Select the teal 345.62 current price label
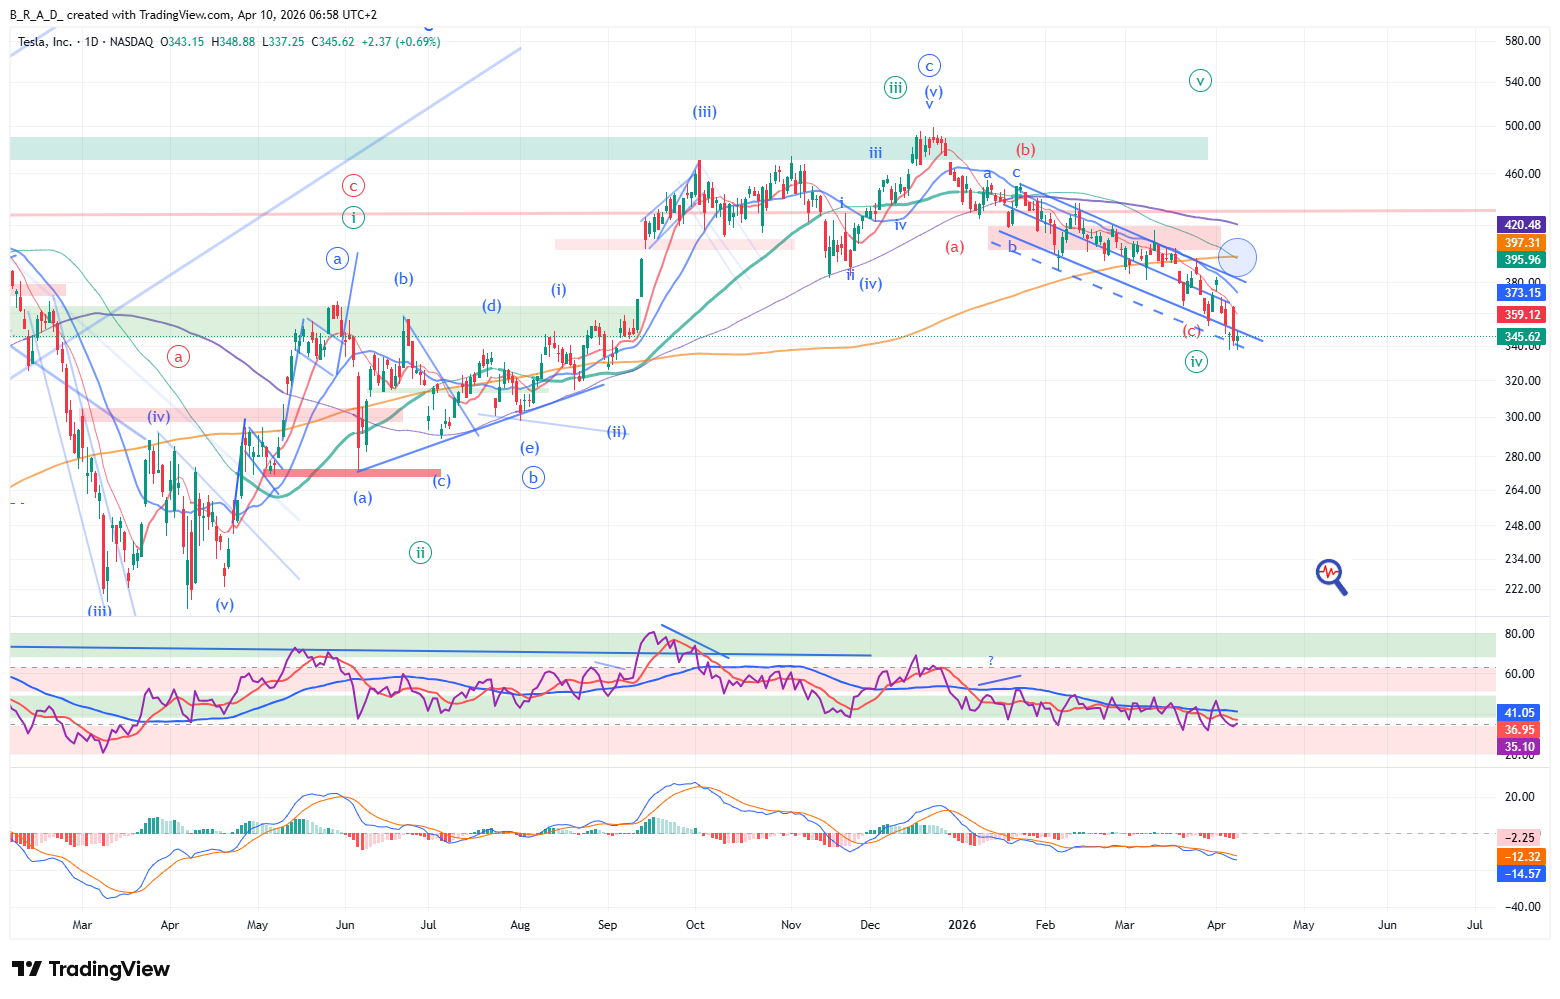This screenshot has height=999, width=1560. point(1522,337)
